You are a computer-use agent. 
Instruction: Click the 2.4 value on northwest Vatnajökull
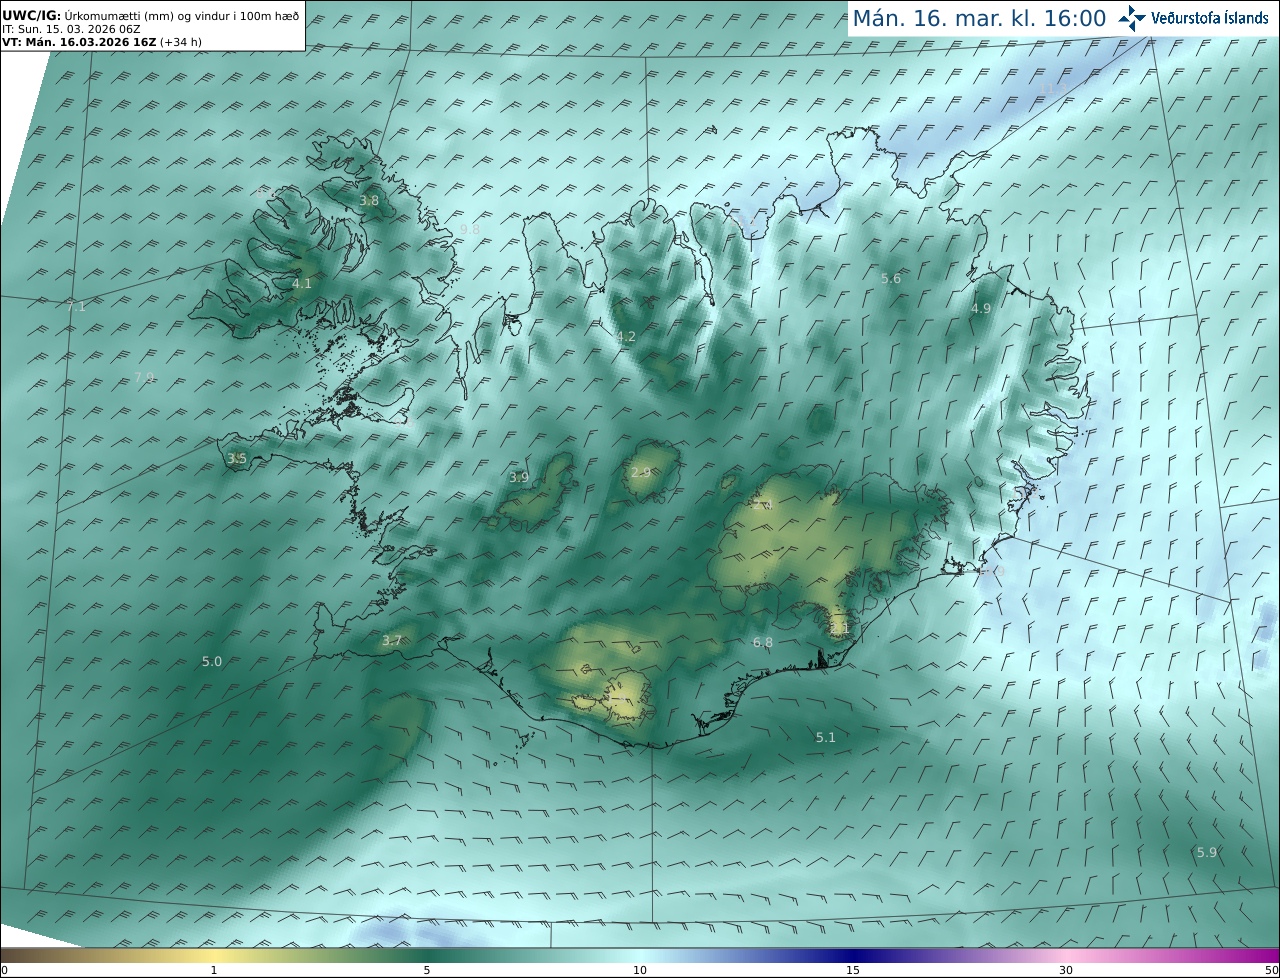[764, 506]
